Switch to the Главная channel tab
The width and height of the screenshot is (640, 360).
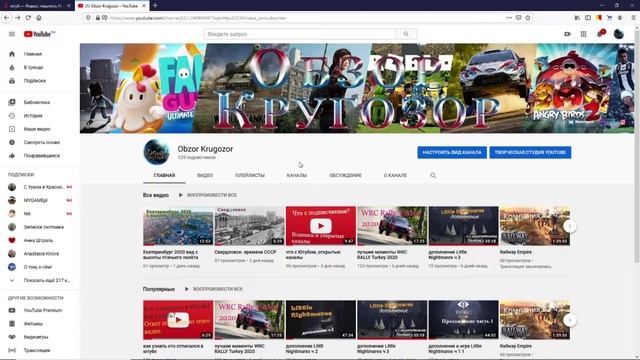pyautogui.click(x=164, y=175)
